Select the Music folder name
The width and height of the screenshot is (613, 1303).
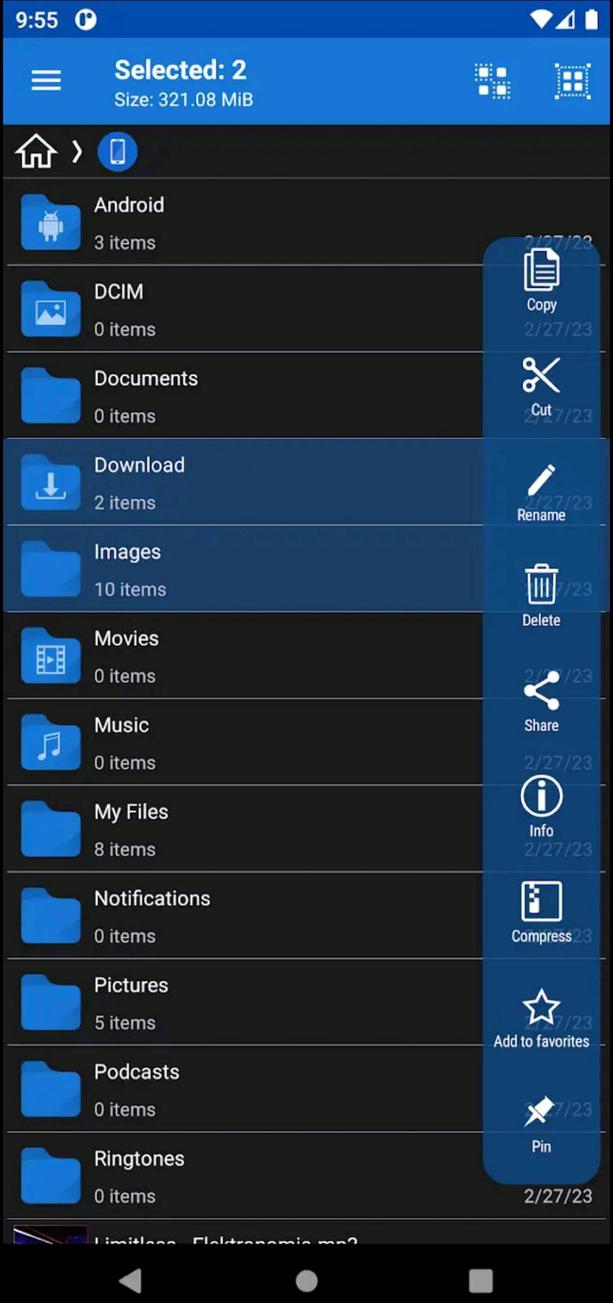coord(121,725)
